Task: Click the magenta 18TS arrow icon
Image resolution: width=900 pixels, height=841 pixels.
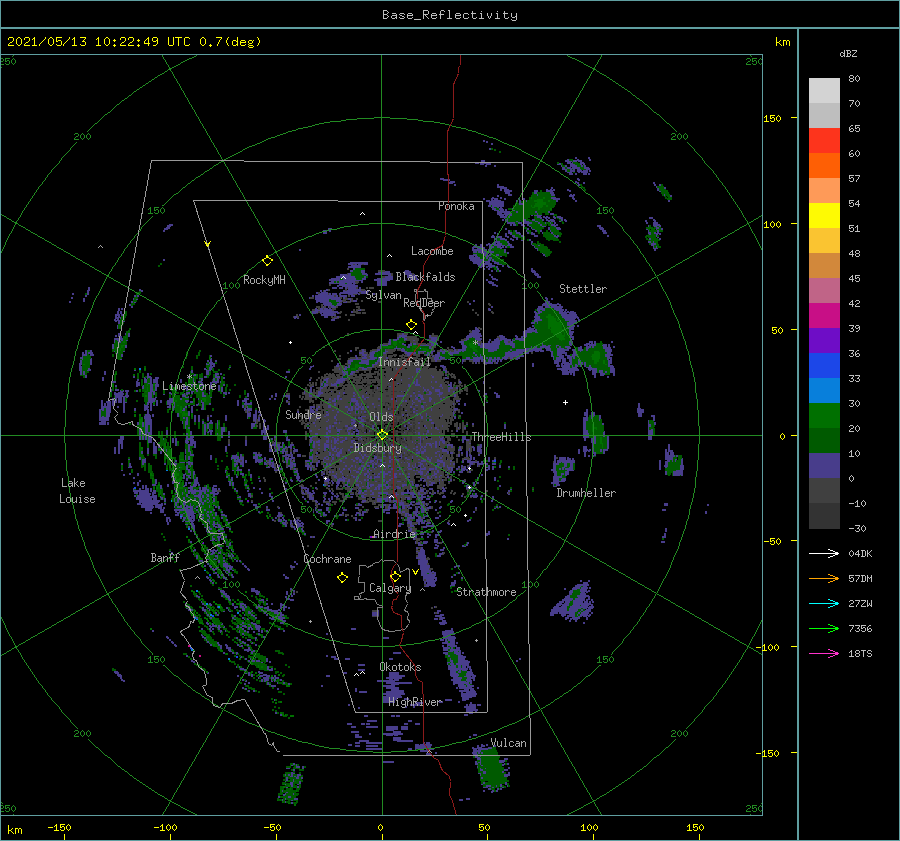Action: tap(824, 653)
